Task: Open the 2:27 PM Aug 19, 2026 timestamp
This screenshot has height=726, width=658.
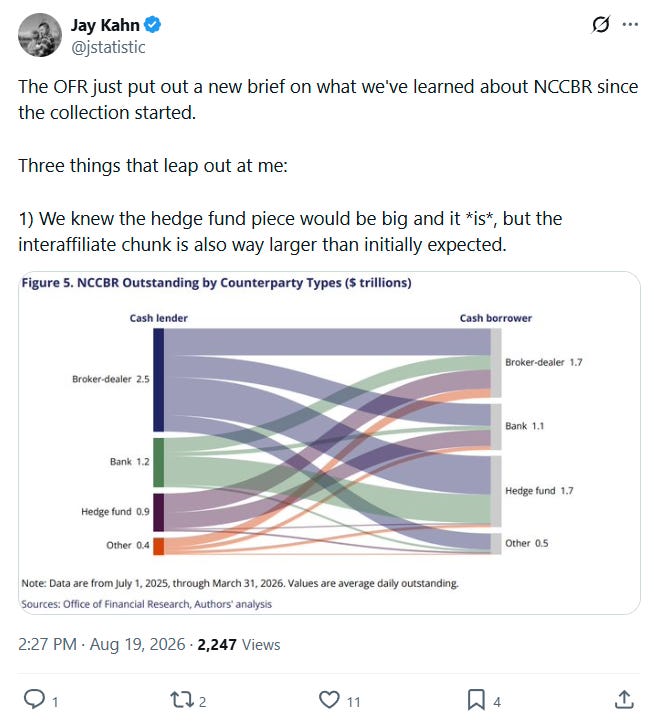Action: click(101, 644)
